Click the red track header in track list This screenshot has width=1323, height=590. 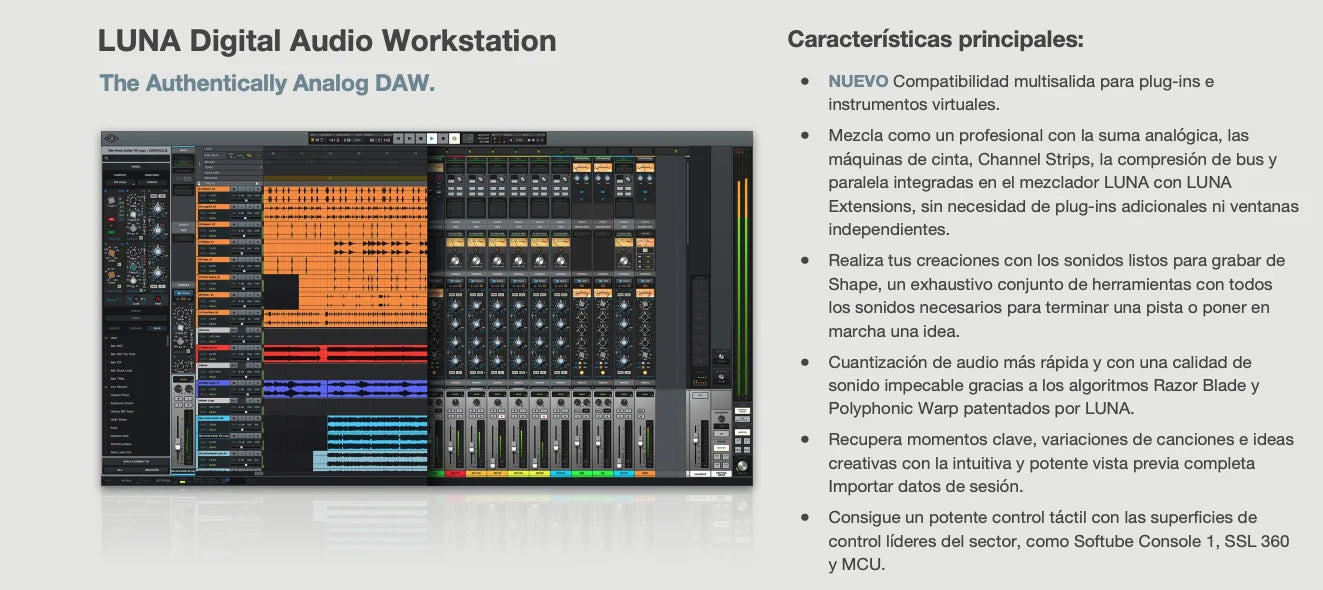tap(213, 348)
